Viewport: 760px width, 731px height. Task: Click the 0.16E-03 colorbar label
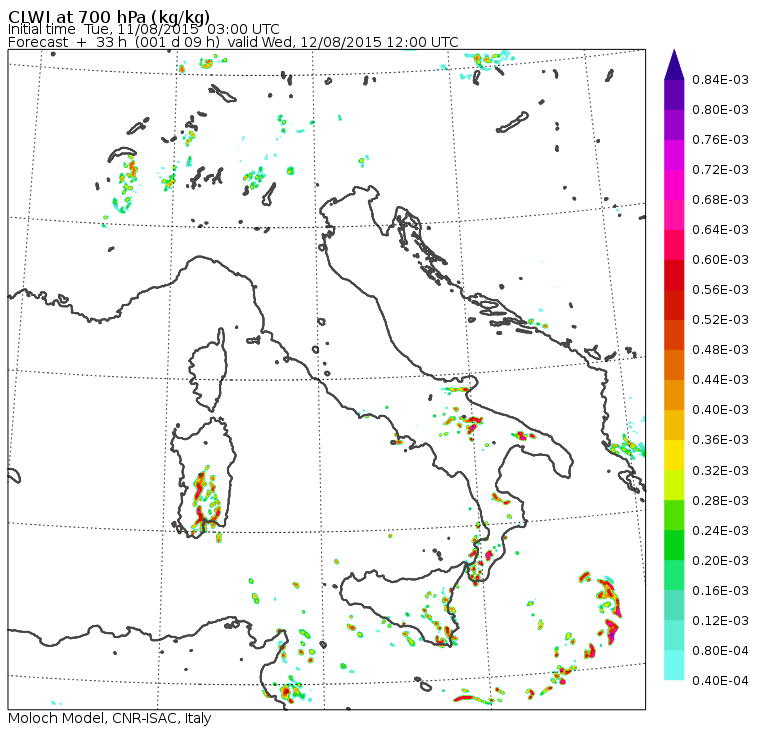tap(720, 591)
